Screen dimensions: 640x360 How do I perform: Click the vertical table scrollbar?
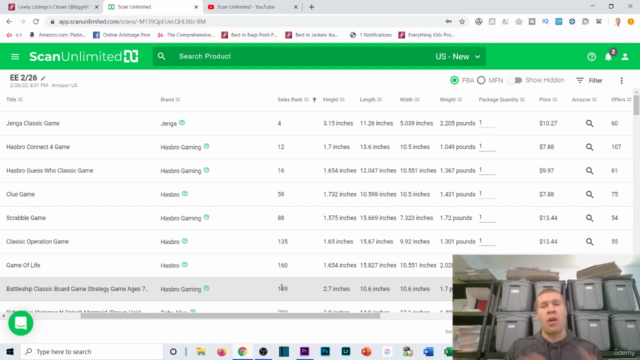tap(636, 104)
